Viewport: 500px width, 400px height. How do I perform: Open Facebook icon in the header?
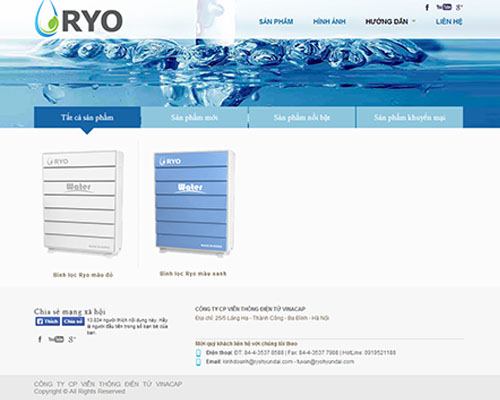tap(427, 7)
